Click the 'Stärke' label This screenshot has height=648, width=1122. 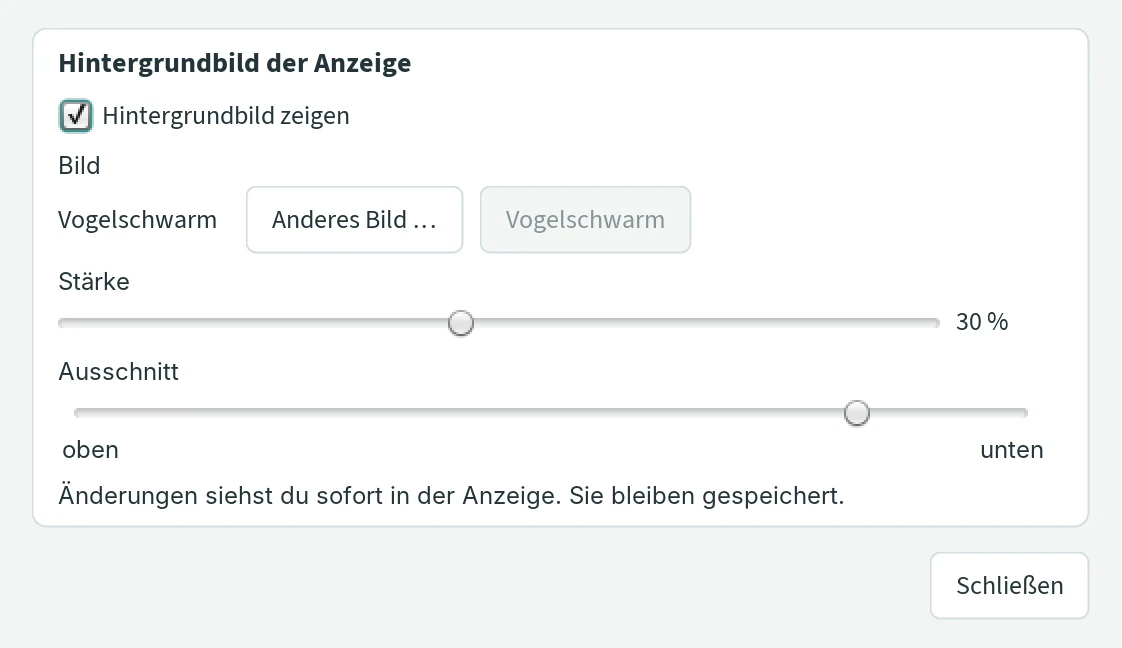(94, 281)
